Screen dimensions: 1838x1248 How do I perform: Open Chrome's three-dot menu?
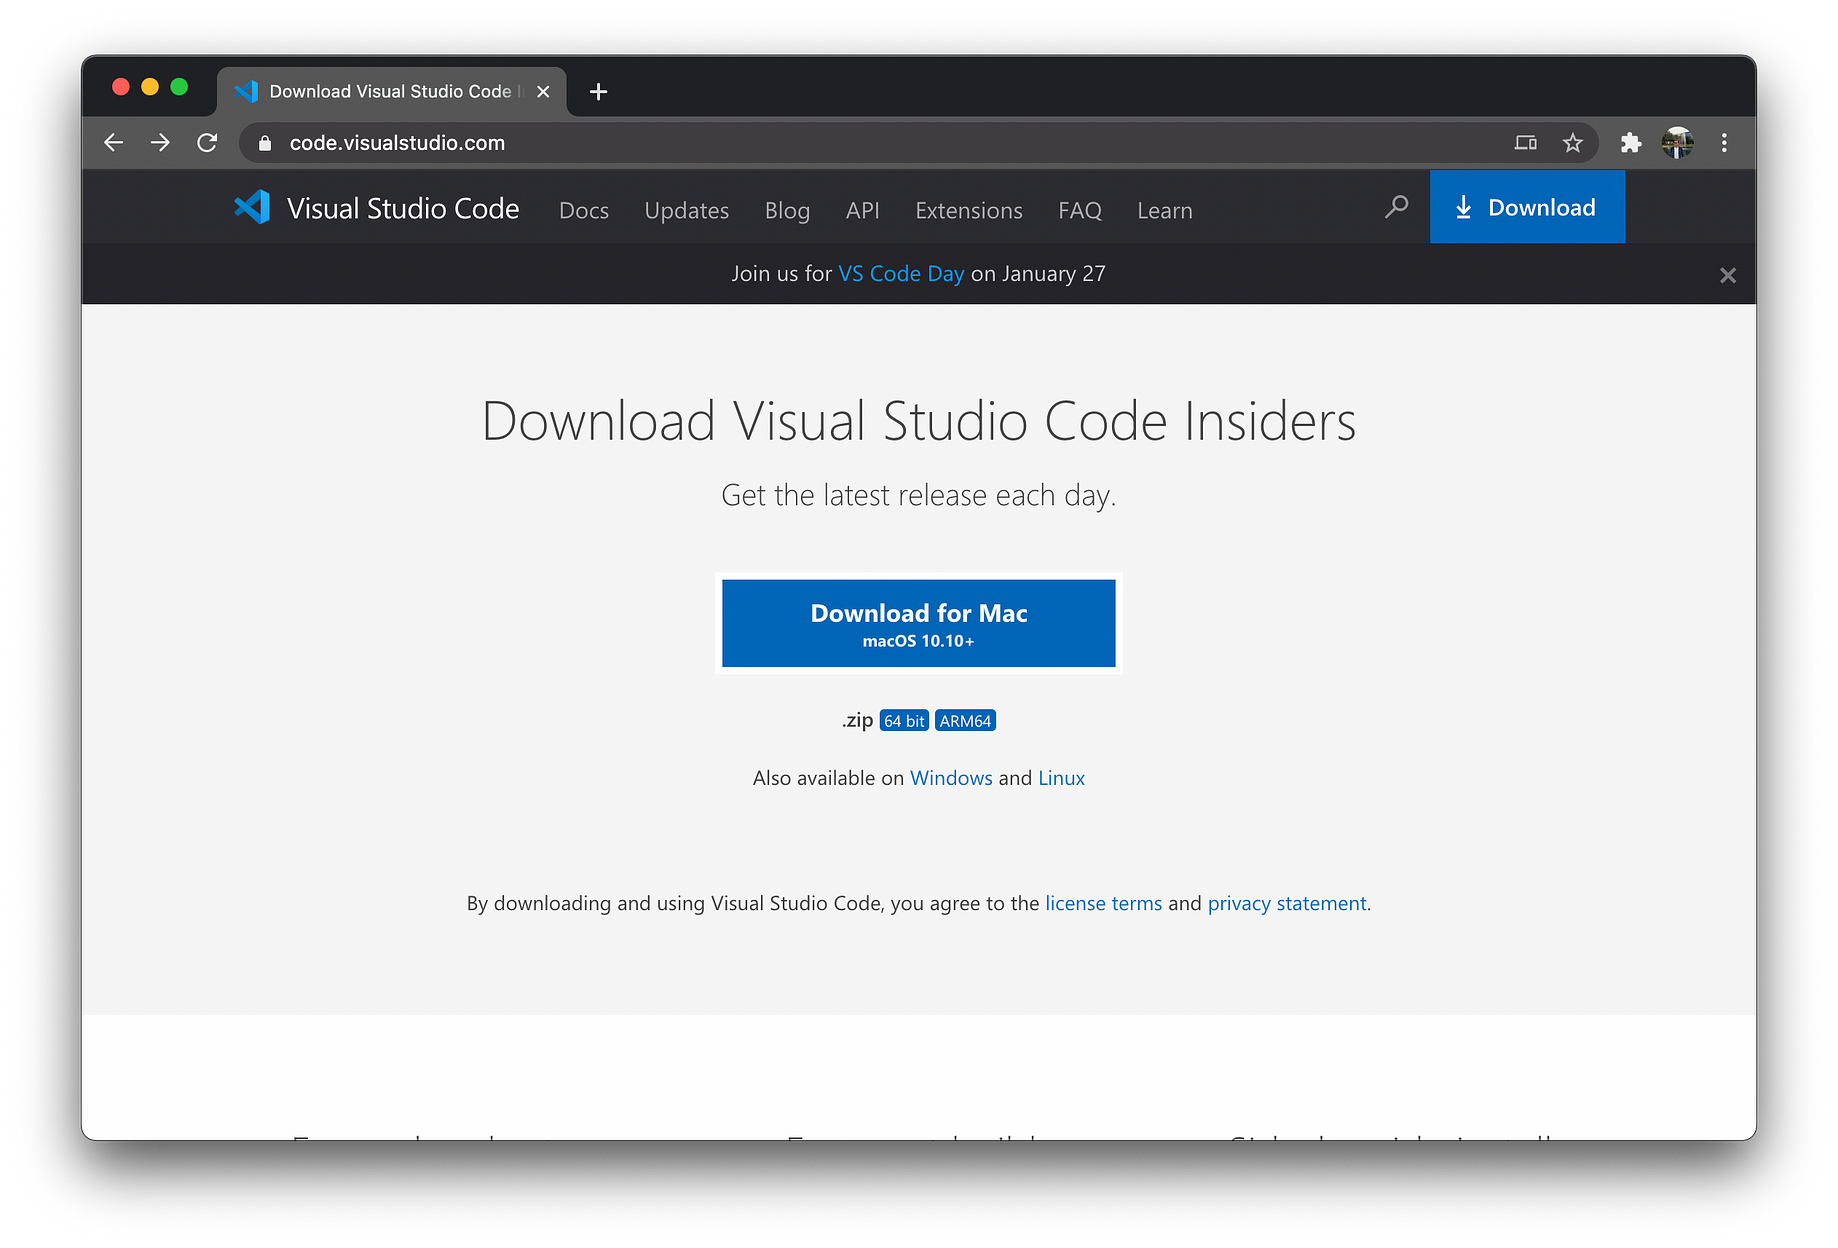click(1724, 143)
